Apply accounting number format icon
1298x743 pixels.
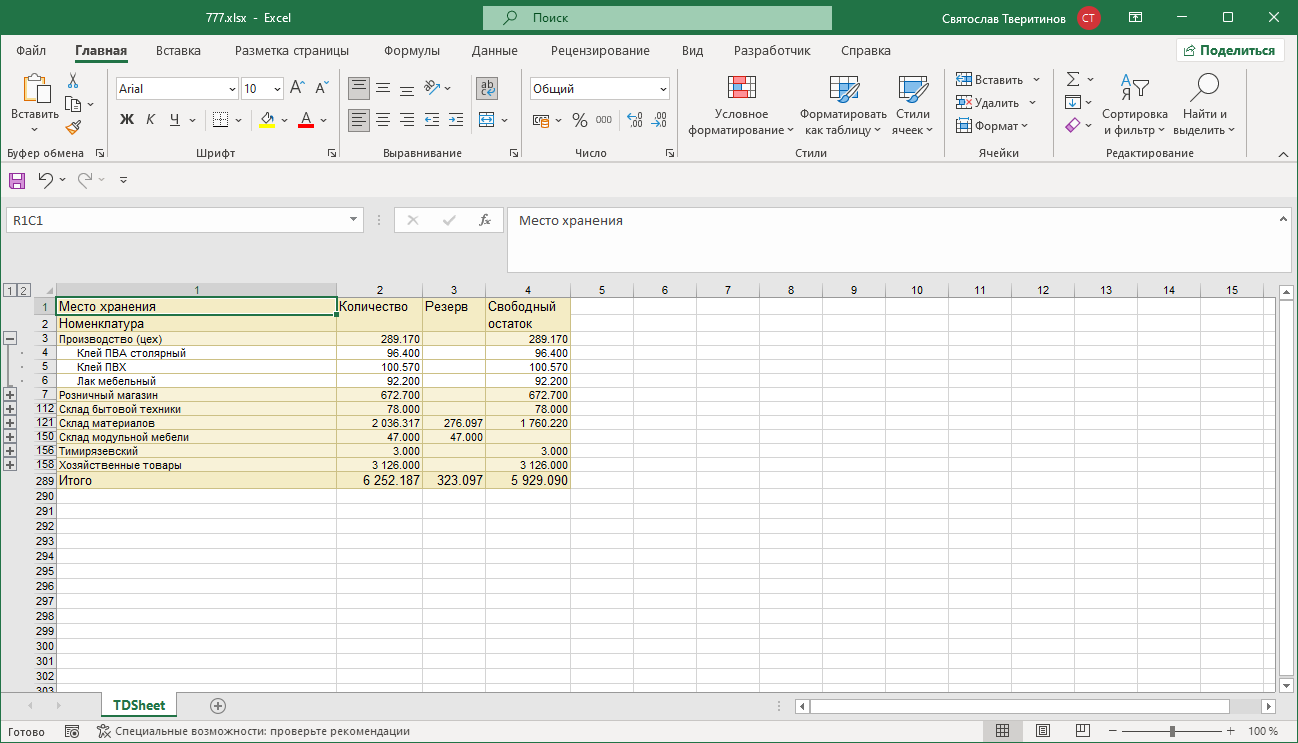pos(540,120)
